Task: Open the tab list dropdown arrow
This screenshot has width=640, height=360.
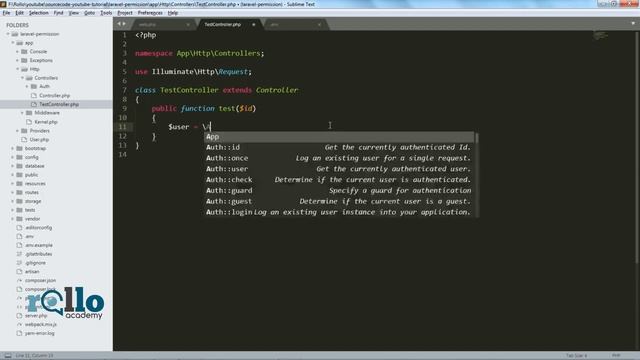Action: click(x=633, y=23)
